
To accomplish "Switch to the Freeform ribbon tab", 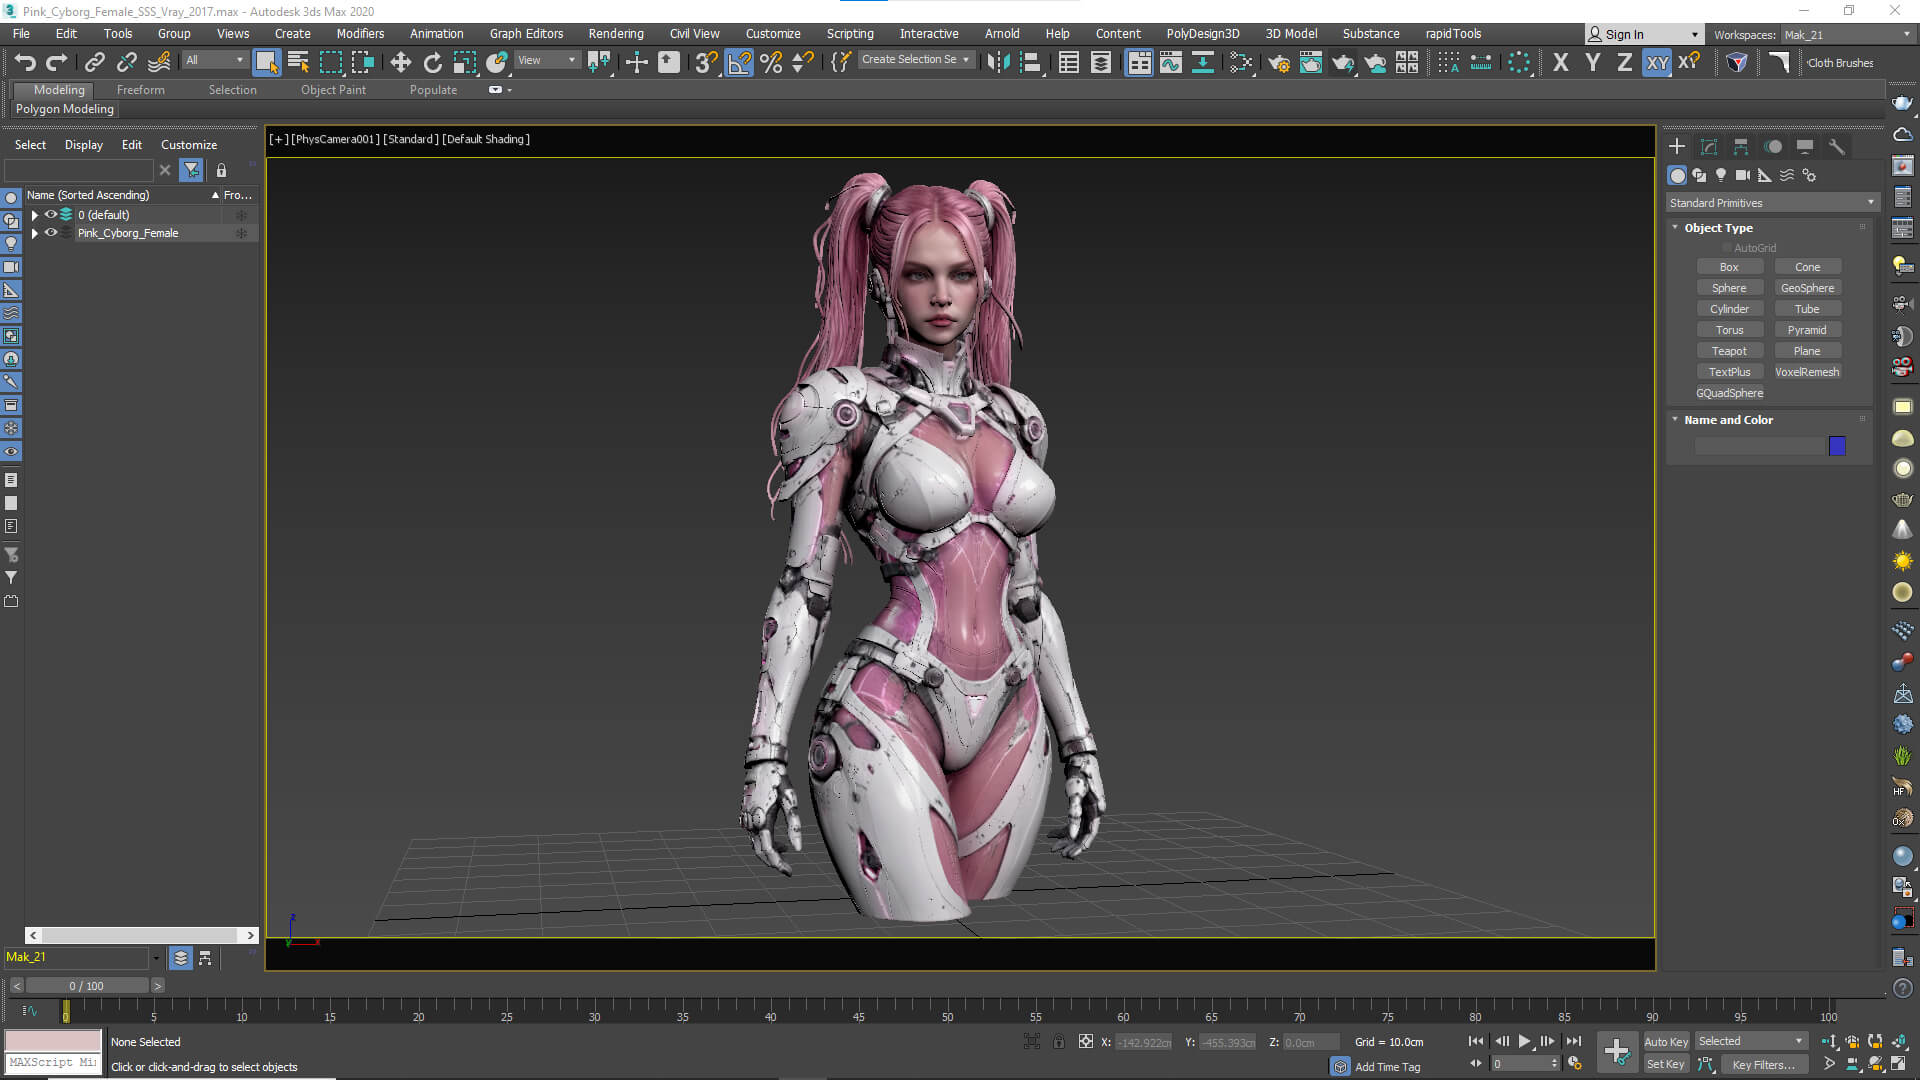I will (140, 90).
